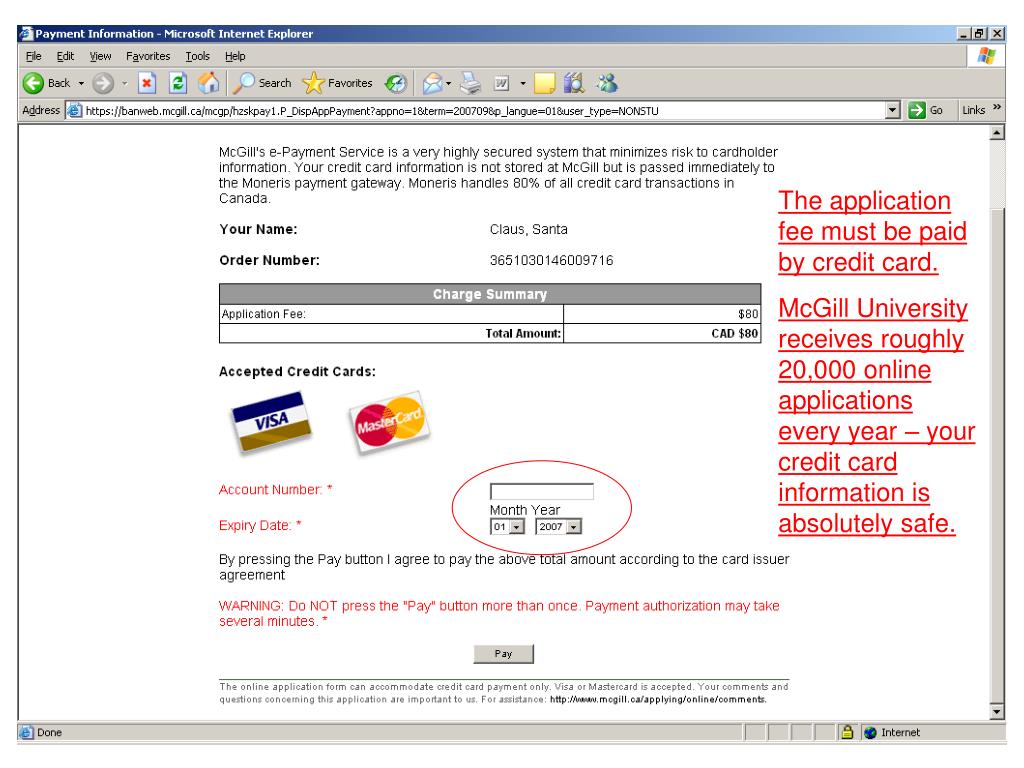
Task: Open the History clock icon
Action: 396,83
